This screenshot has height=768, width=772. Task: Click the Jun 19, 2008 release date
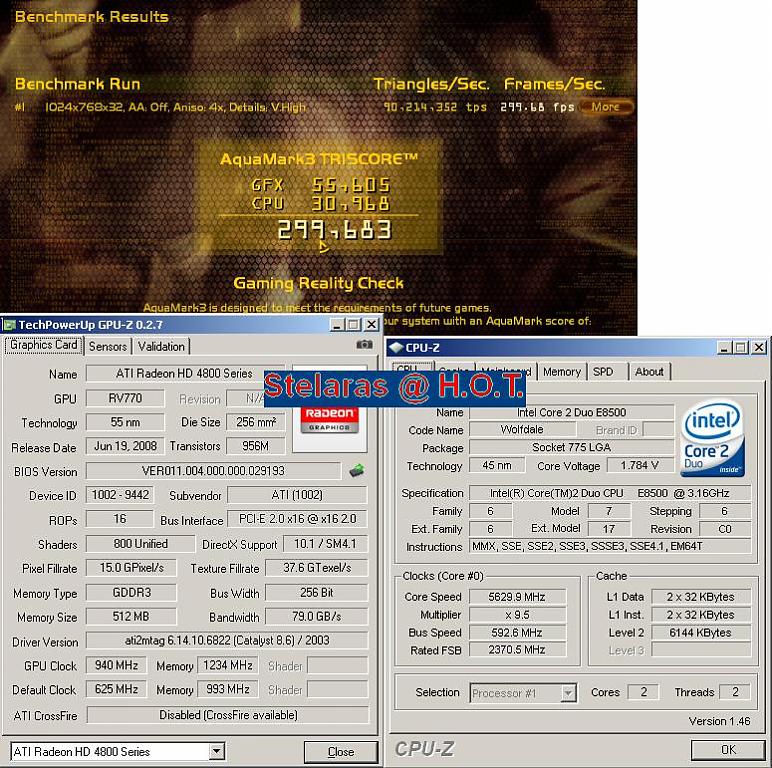click(125, 446)
